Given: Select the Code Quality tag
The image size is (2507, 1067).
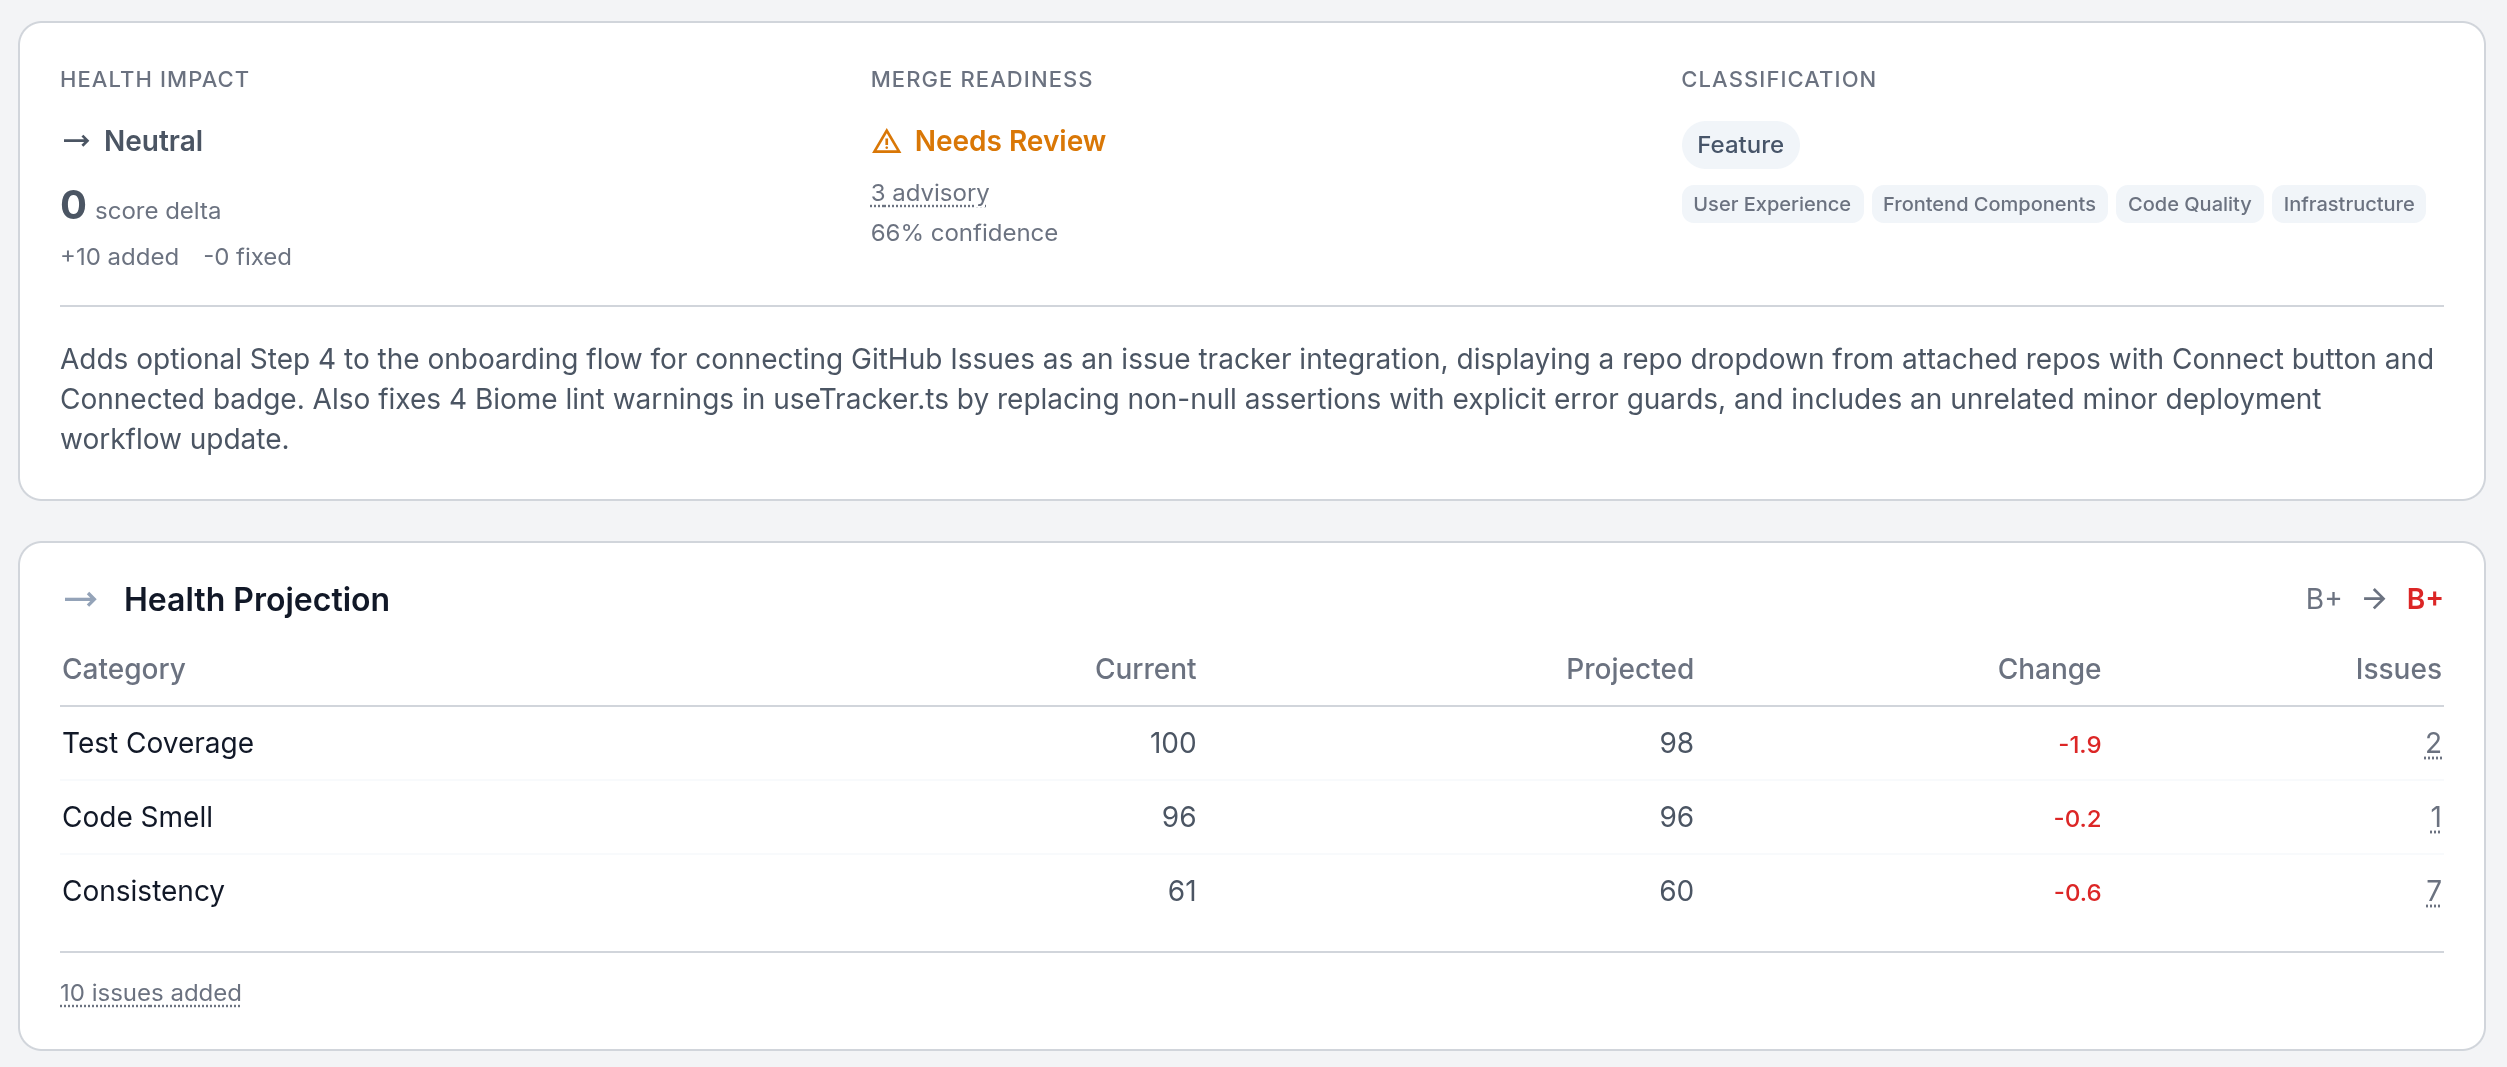Looking at the screenshot, I should (x=2188, y=204).
